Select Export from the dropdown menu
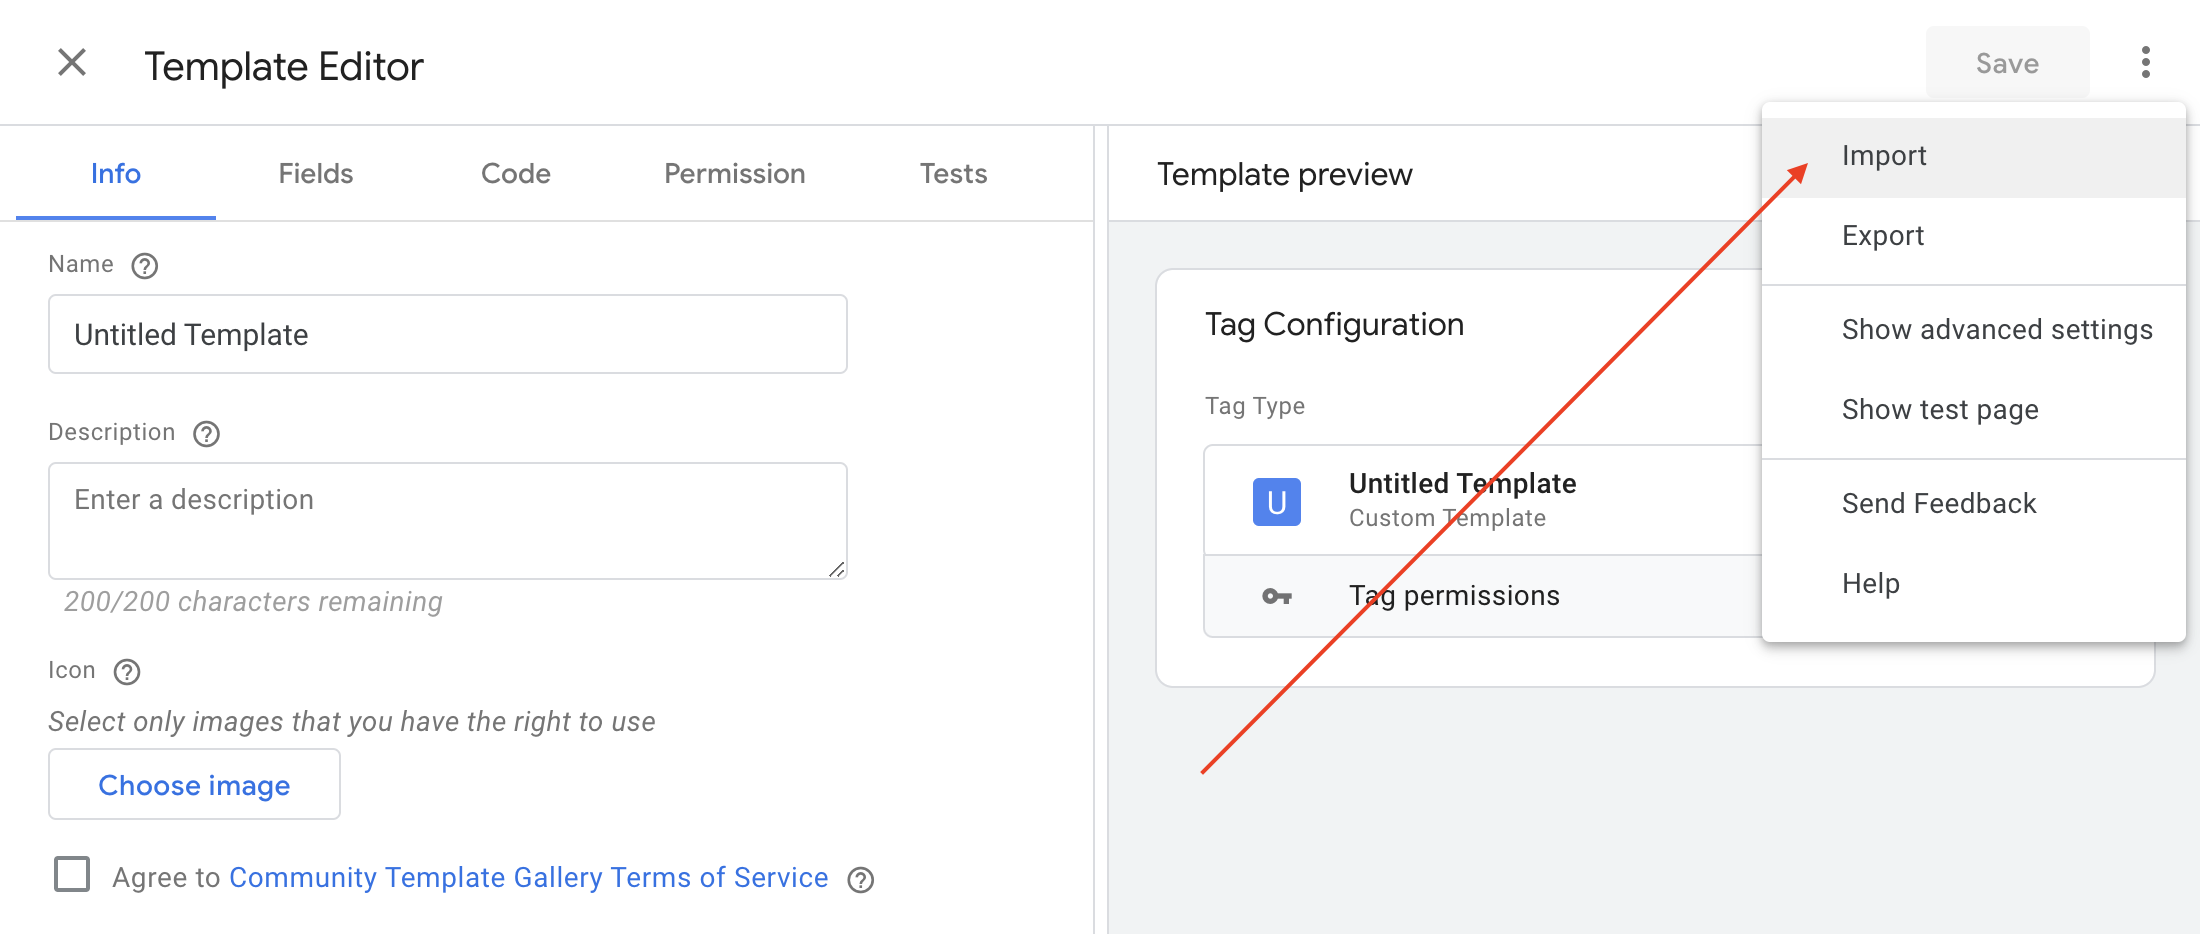 (1882, 236)
